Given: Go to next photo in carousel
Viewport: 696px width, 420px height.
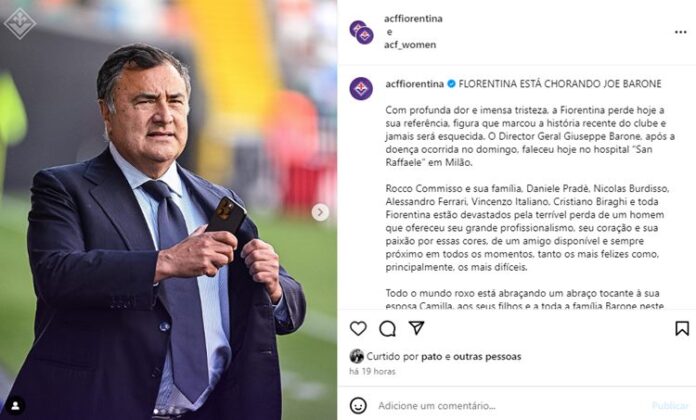Looking at the screenshot, I should [320, 212].
